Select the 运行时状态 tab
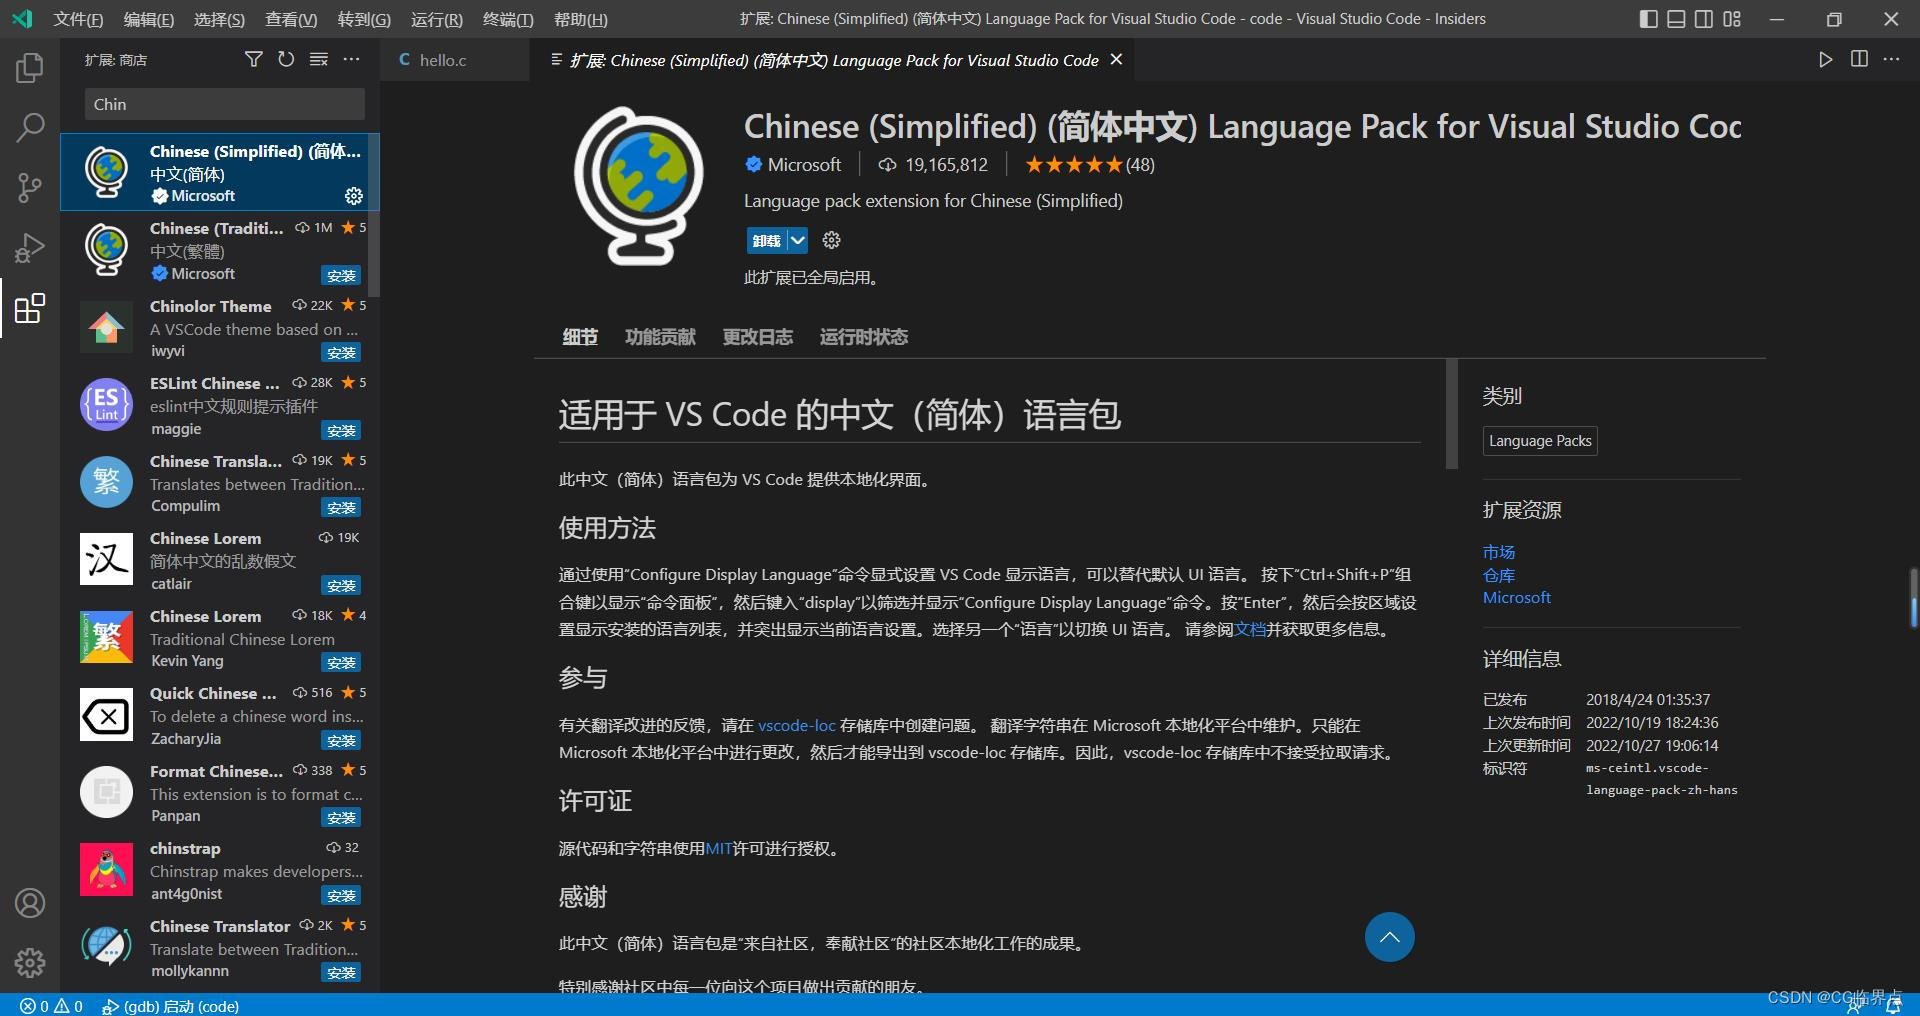The width and height of the screenshot is (1920, 1016). coord(864,337)
